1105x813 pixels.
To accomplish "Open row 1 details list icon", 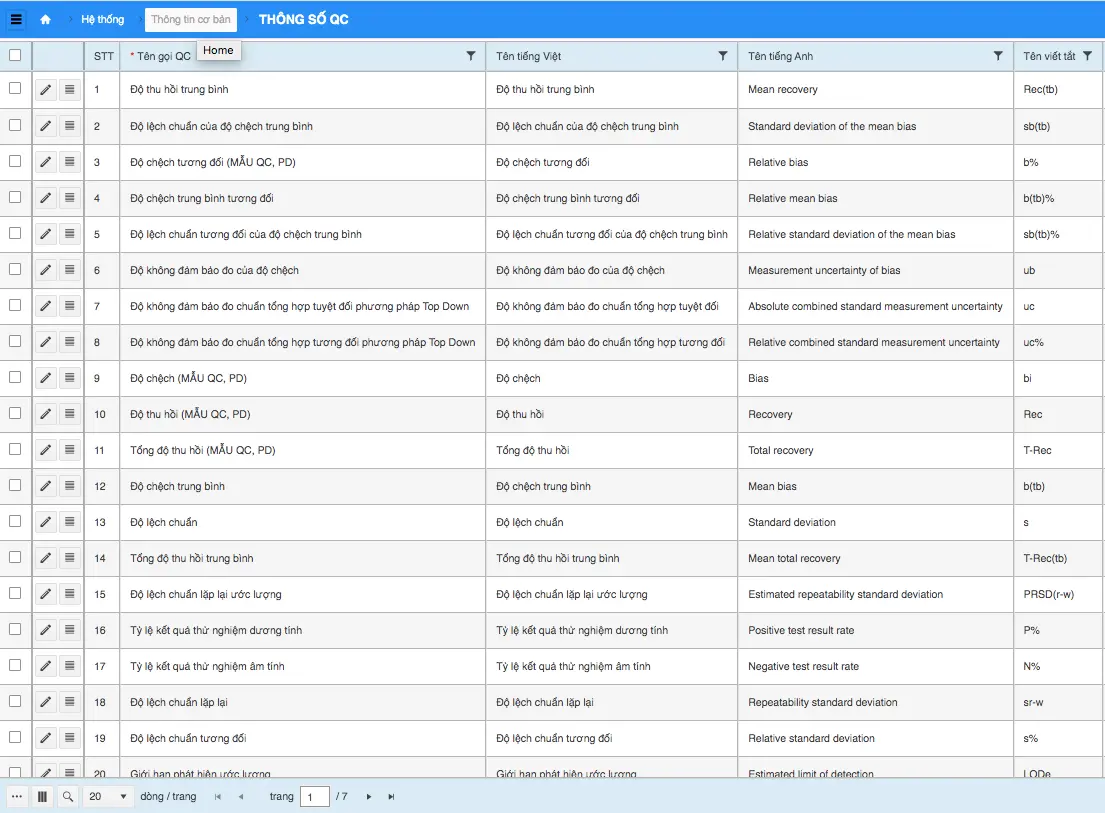I will pos(70,89).
